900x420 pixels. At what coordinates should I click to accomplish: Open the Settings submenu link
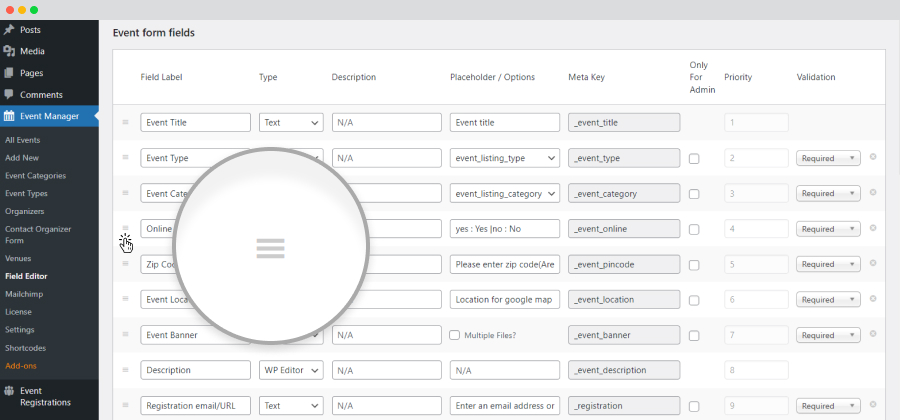pyautogui.click(x=20, y=329)
